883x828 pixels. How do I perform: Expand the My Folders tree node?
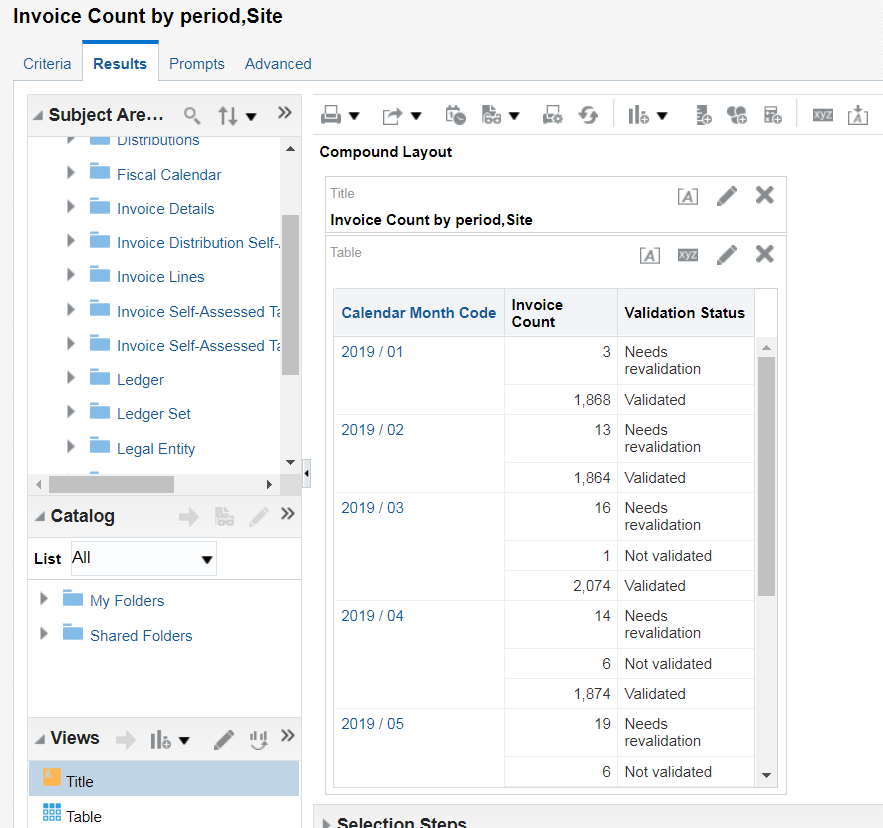(x=41, y=600)
